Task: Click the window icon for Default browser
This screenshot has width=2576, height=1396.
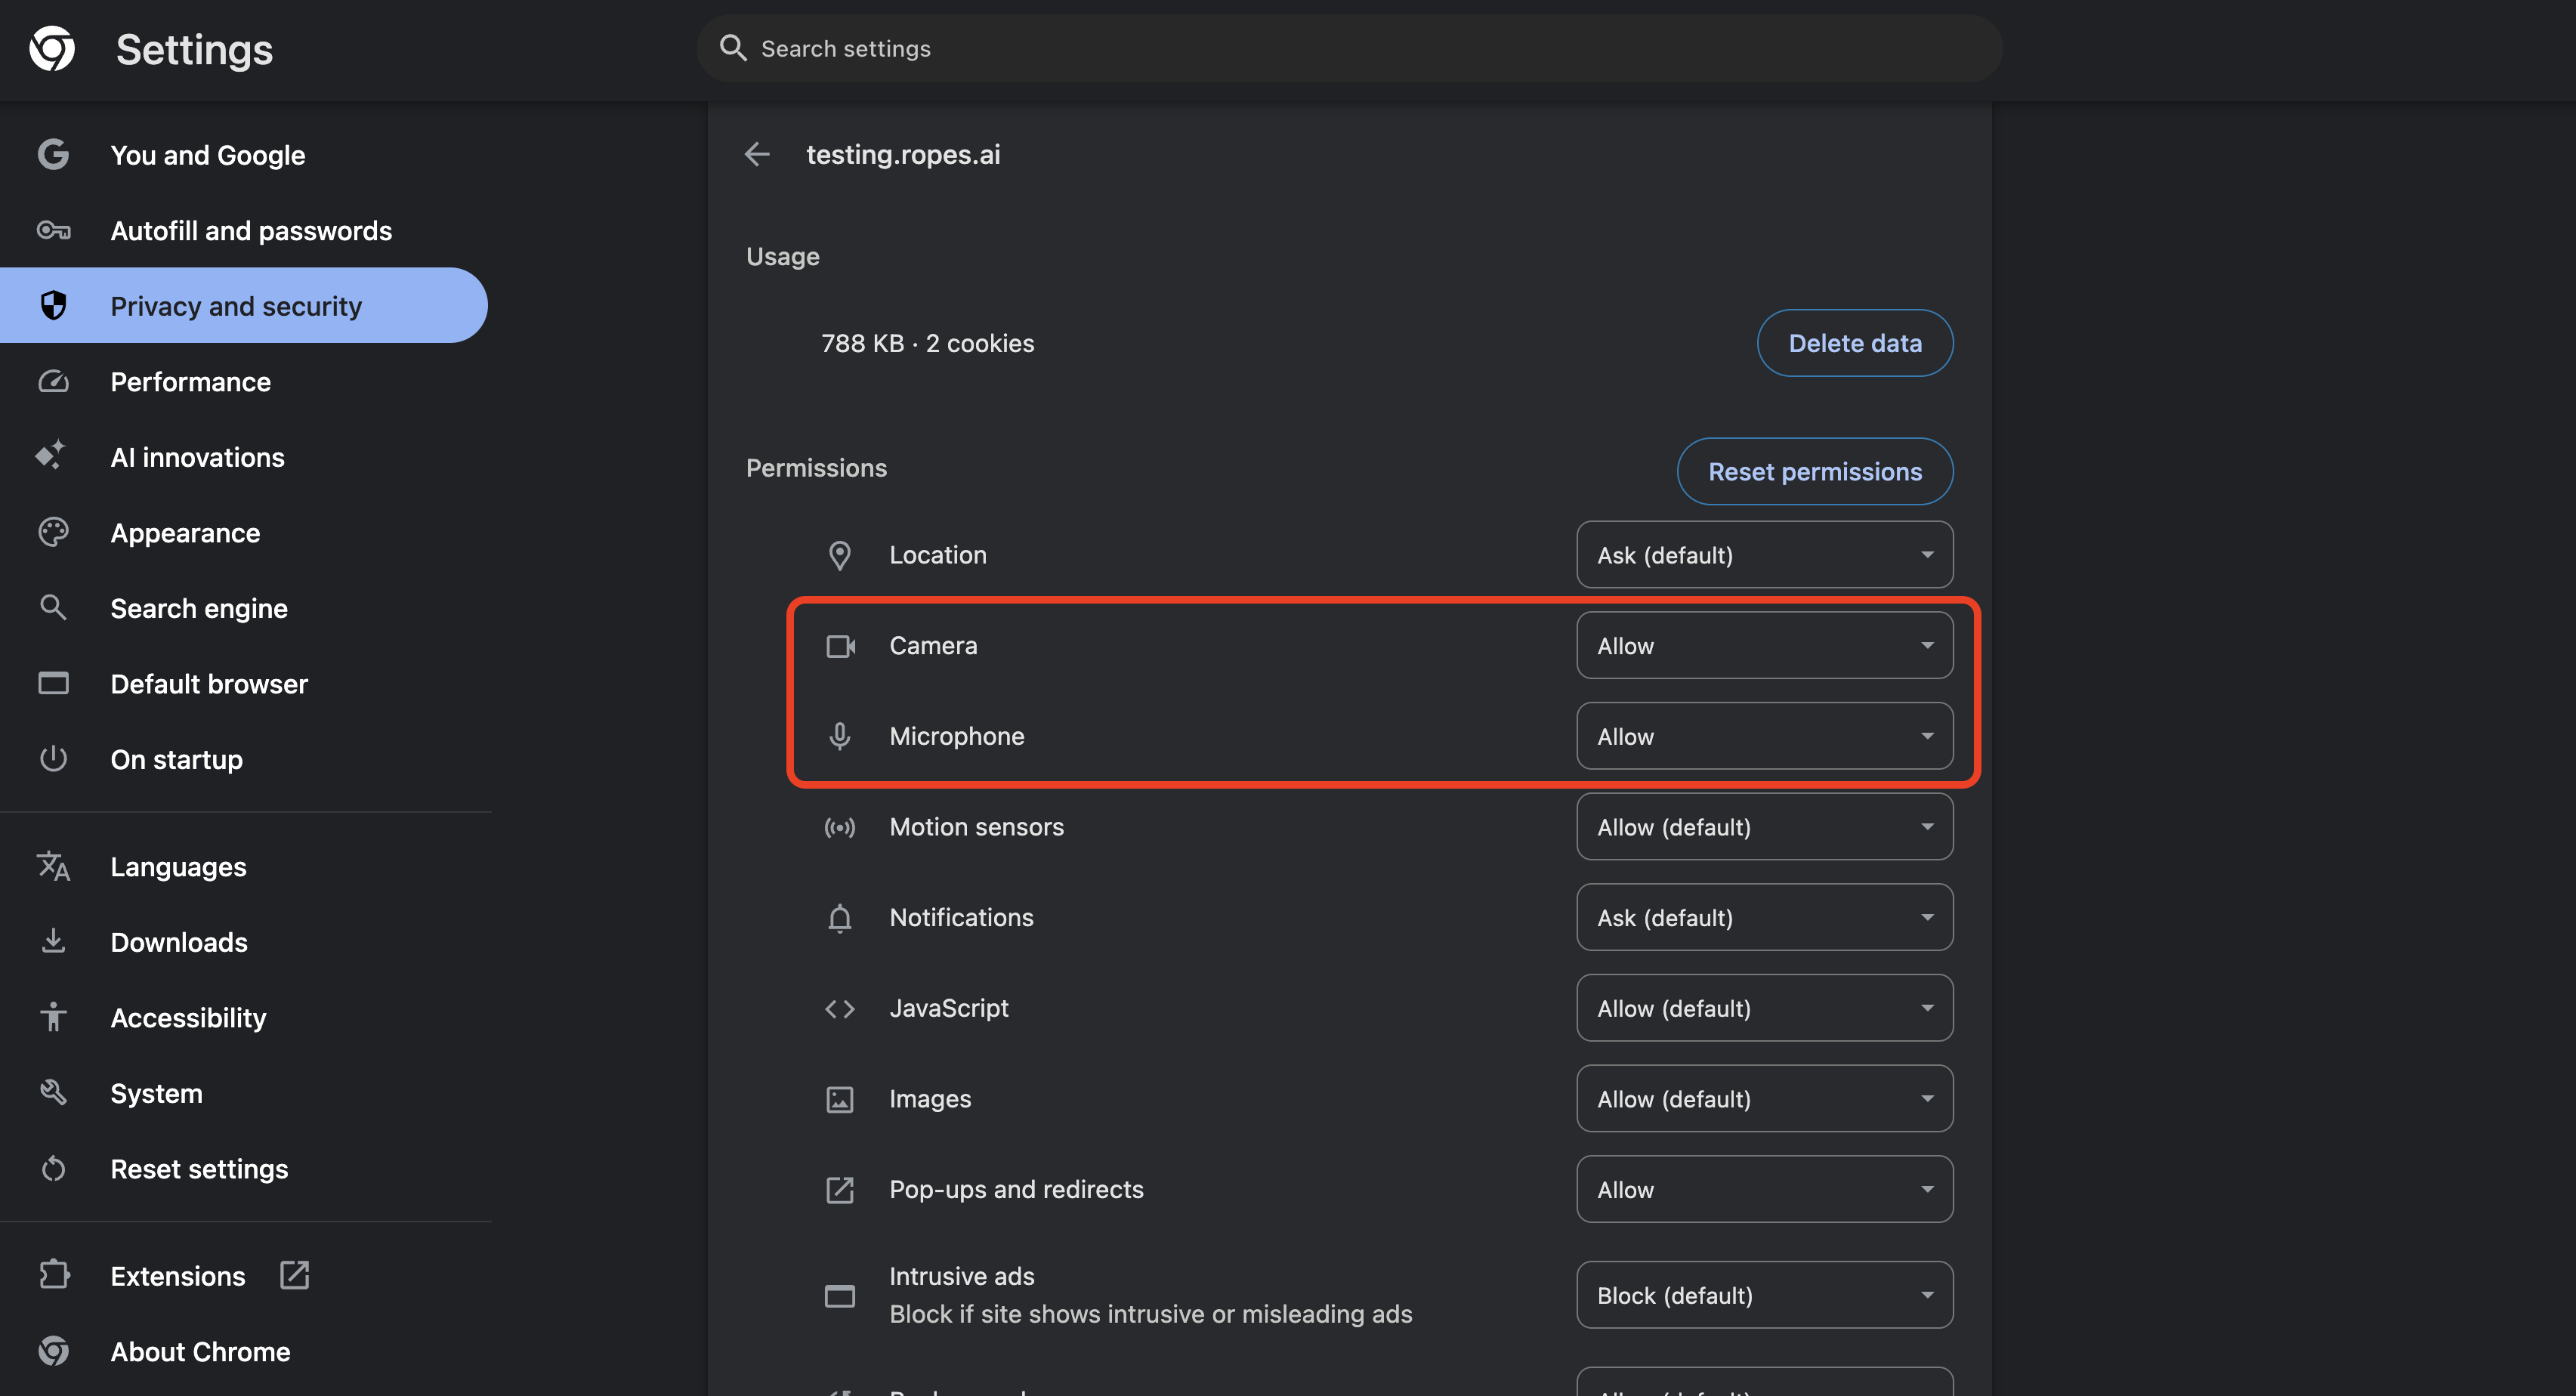Action: [53, 683]
